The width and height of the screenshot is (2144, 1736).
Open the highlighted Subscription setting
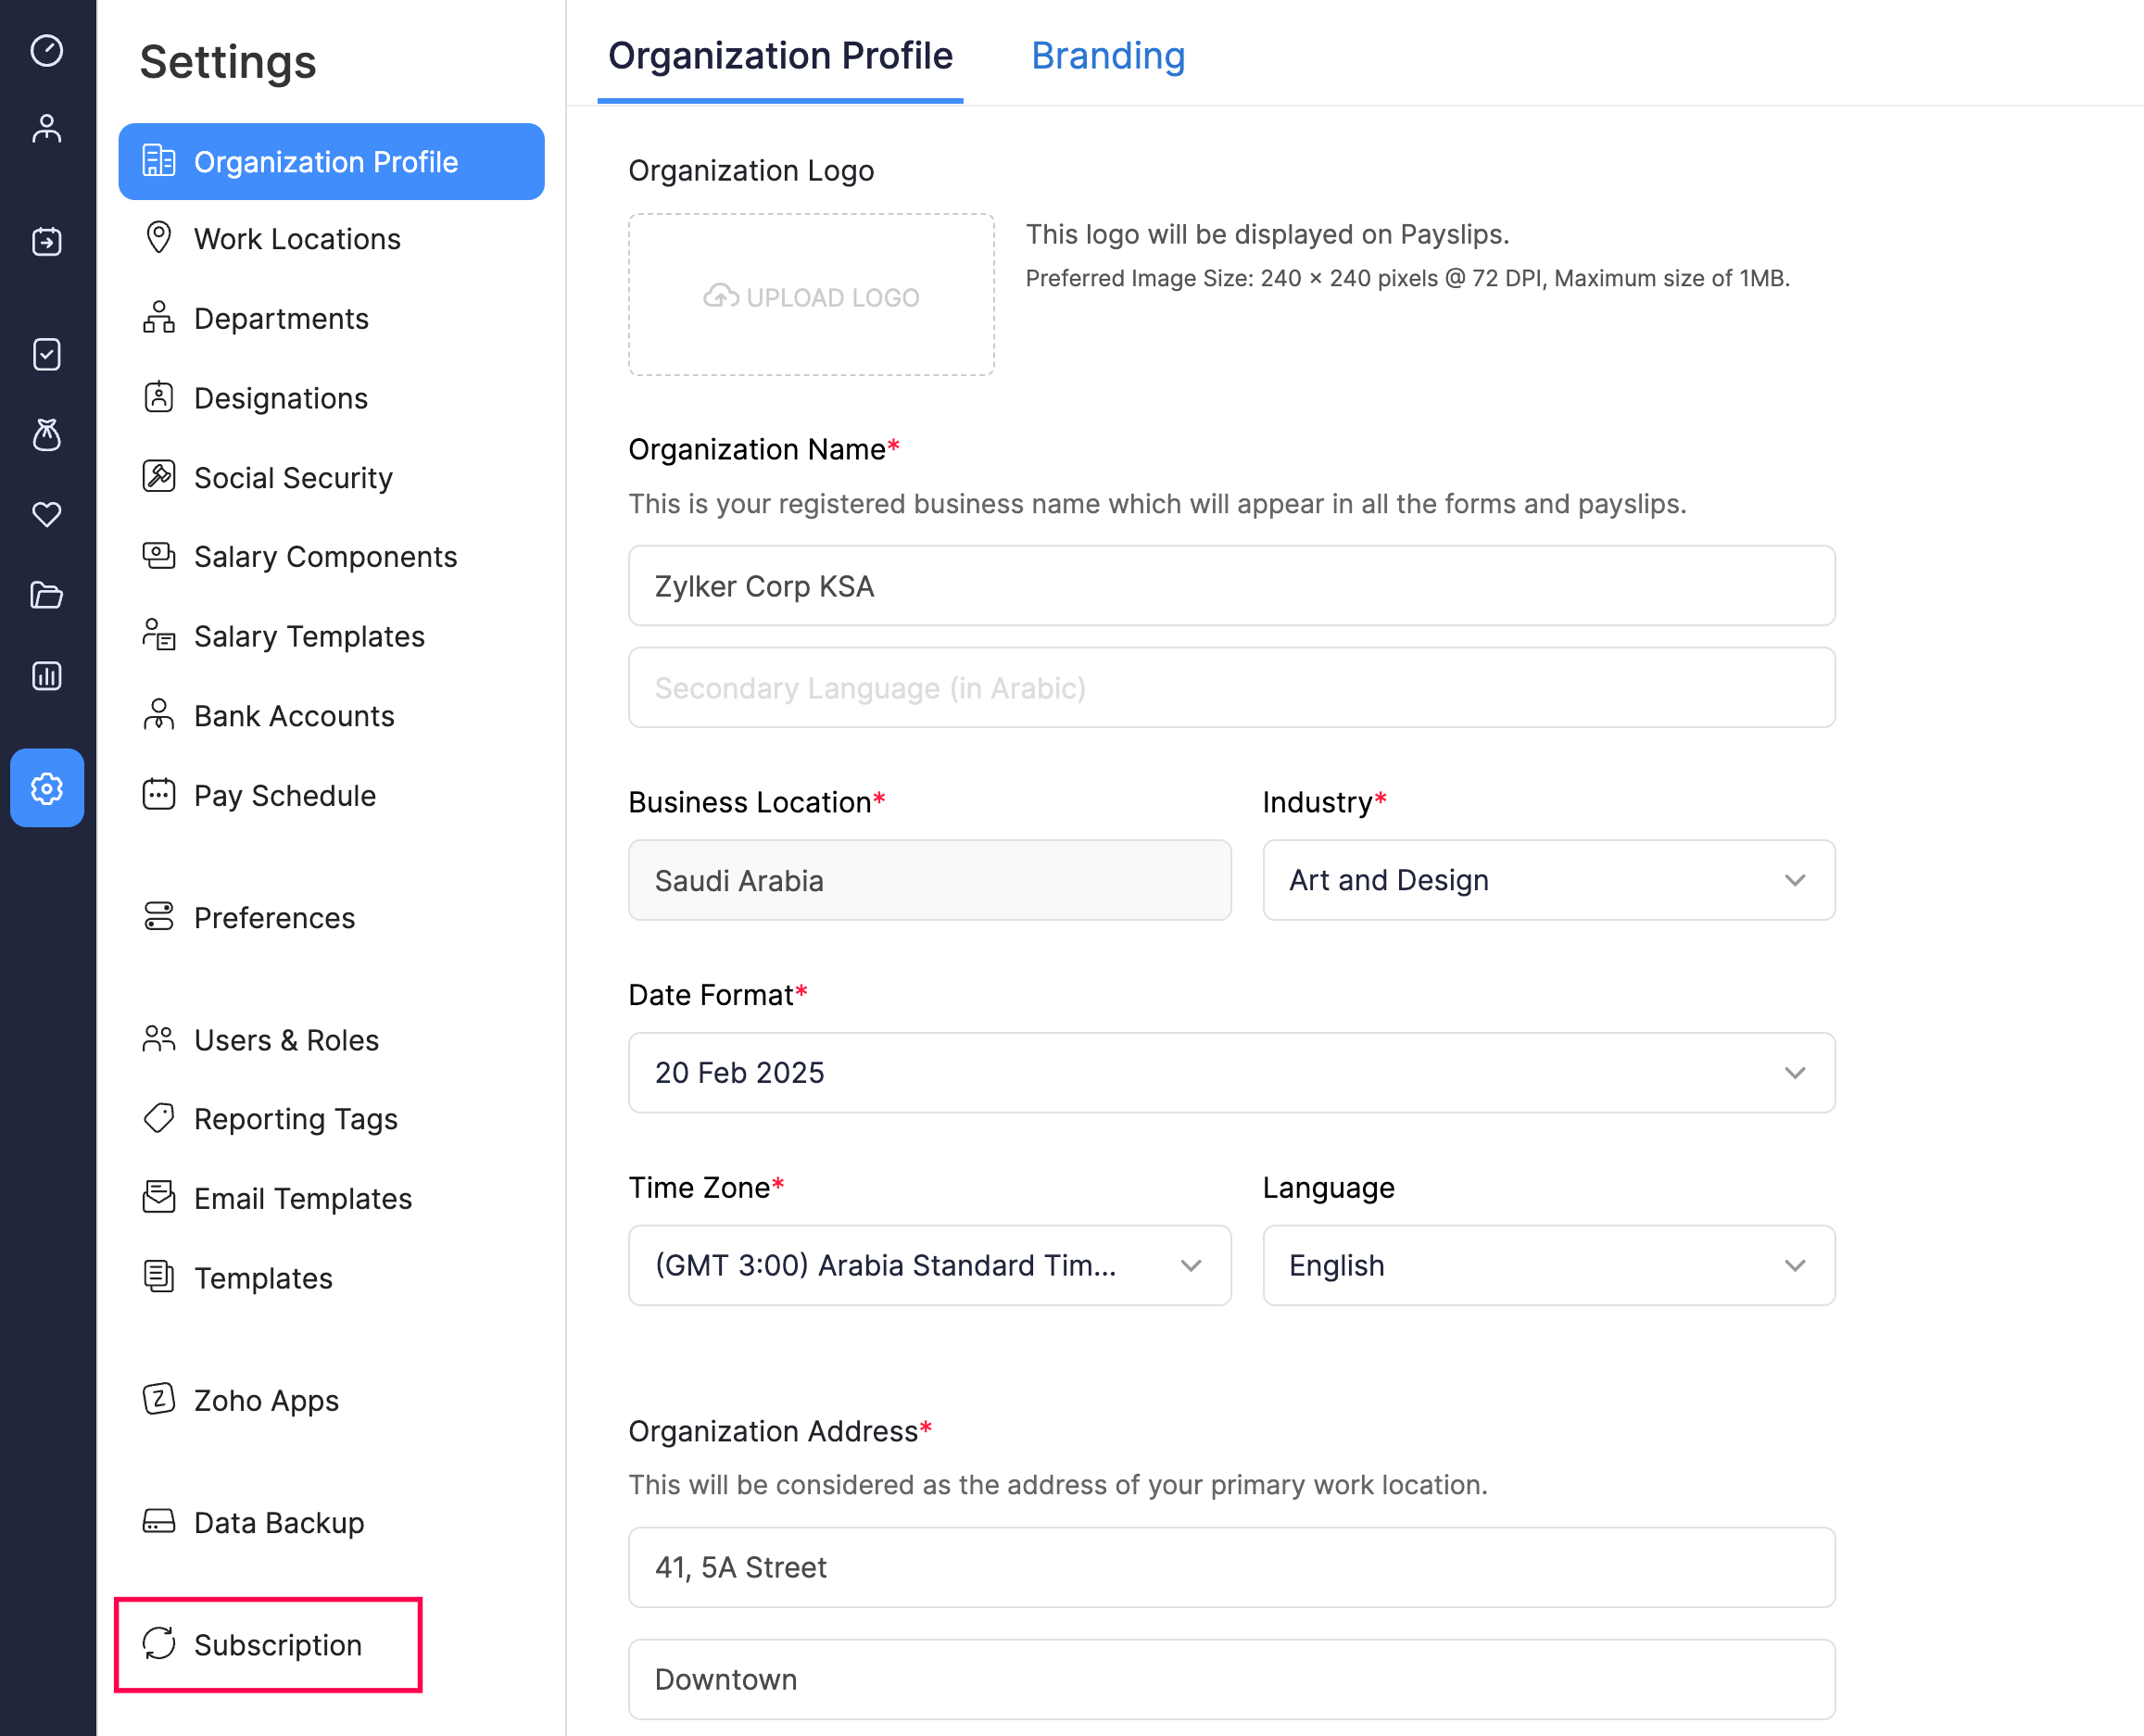coord(268,1644)
